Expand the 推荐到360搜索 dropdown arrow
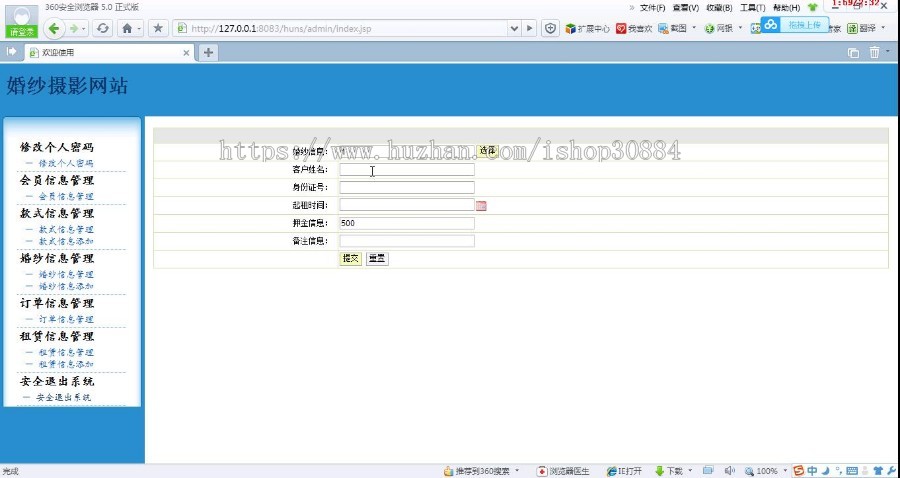Screen dimensions: 900x478 (517, 471)
